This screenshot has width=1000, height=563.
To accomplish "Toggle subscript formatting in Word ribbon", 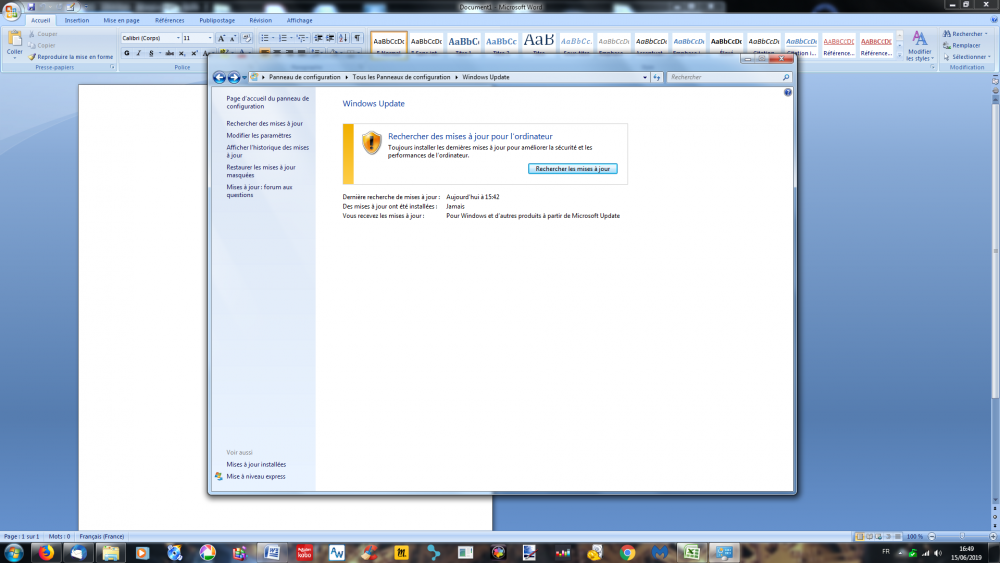I will point(182,54).
